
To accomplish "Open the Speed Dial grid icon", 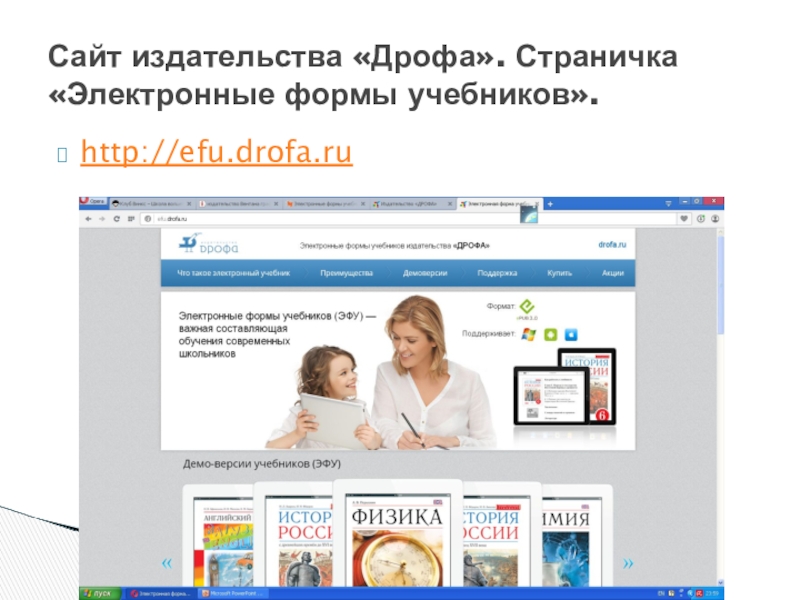I will pos(131,219).
